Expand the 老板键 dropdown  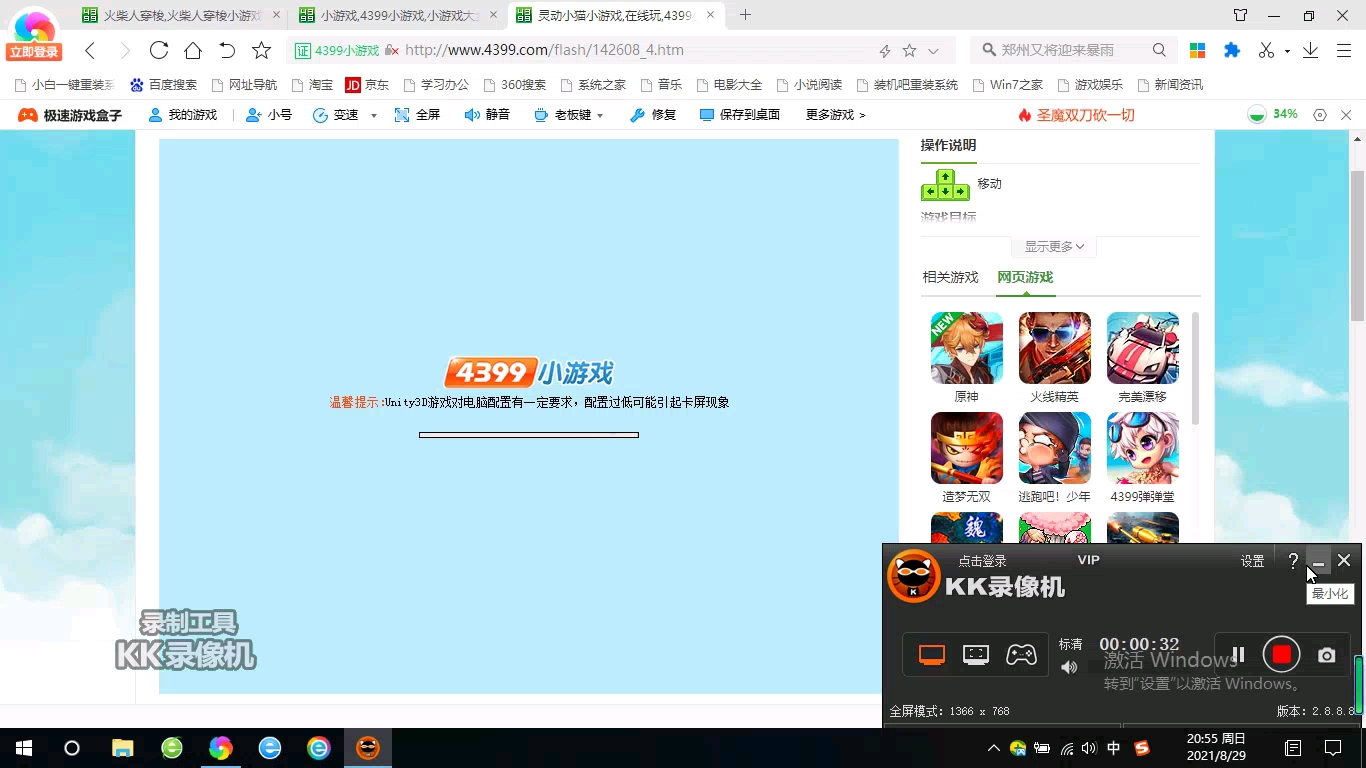(600, 116)
